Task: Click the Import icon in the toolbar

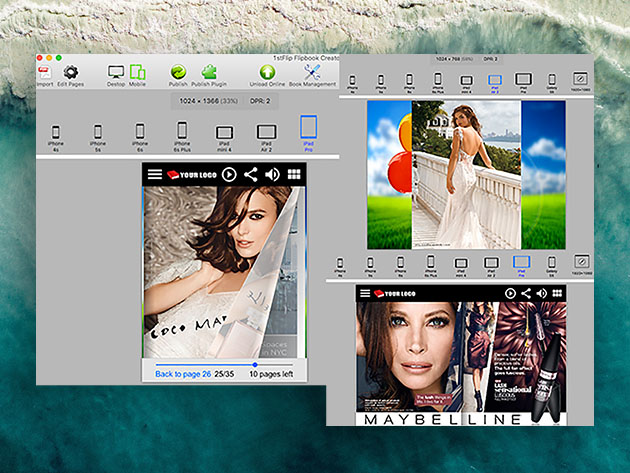Action: (44, 73)
